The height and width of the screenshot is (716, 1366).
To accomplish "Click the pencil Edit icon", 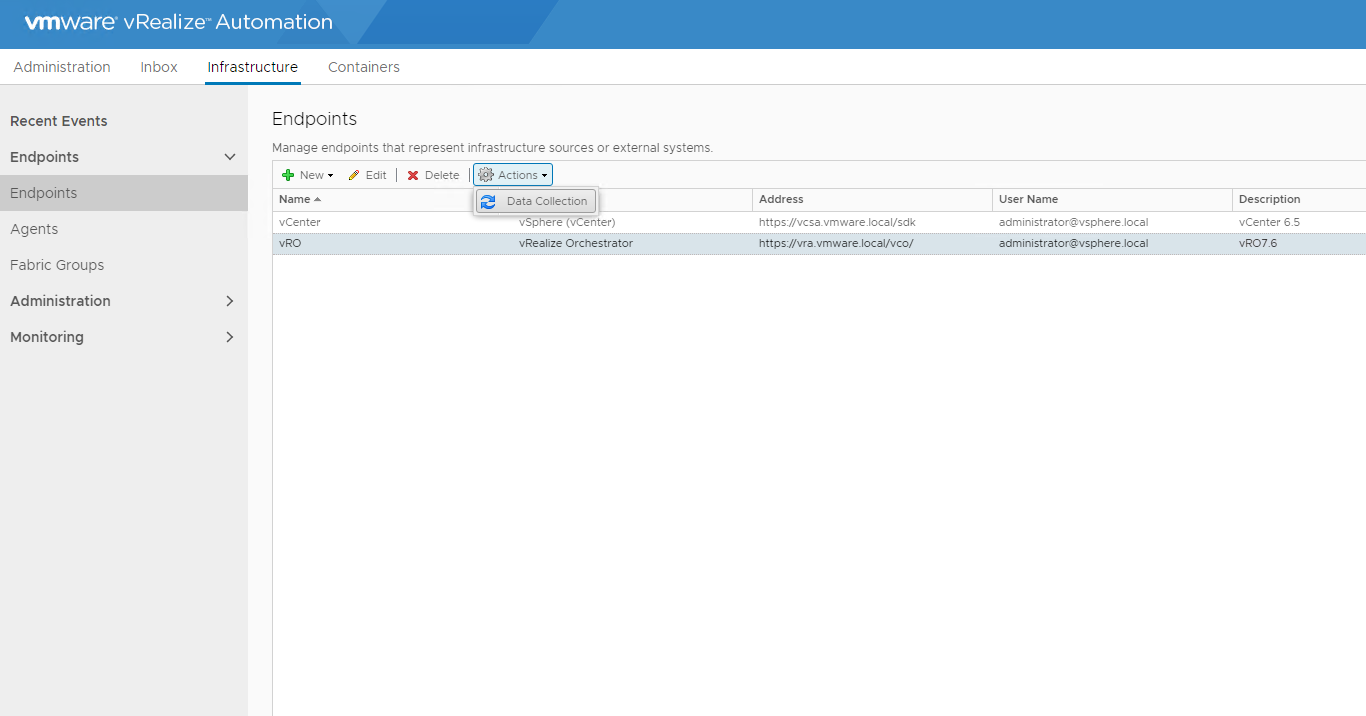I will (354, 175).
